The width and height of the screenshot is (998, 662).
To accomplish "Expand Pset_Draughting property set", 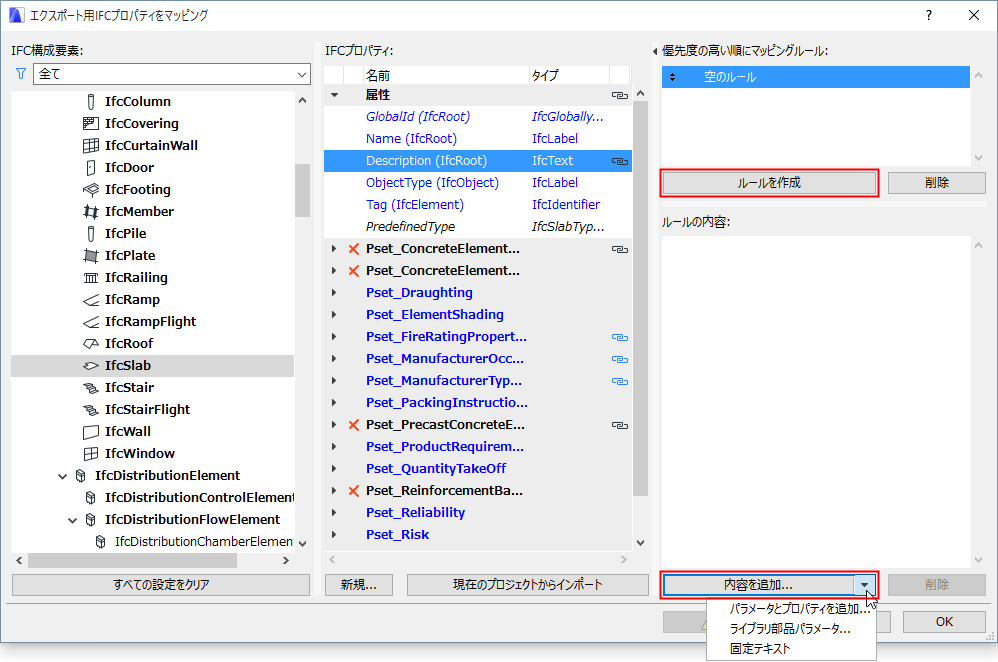I will (334, 293).
